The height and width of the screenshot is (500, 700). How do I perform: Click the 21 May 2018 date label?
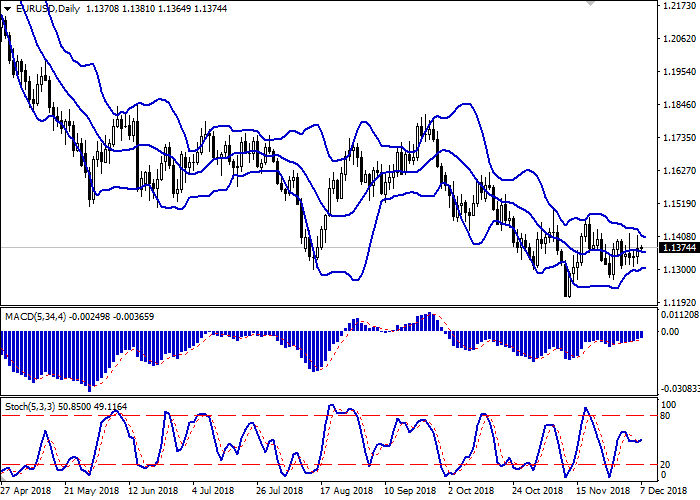[x=92, y=491]
